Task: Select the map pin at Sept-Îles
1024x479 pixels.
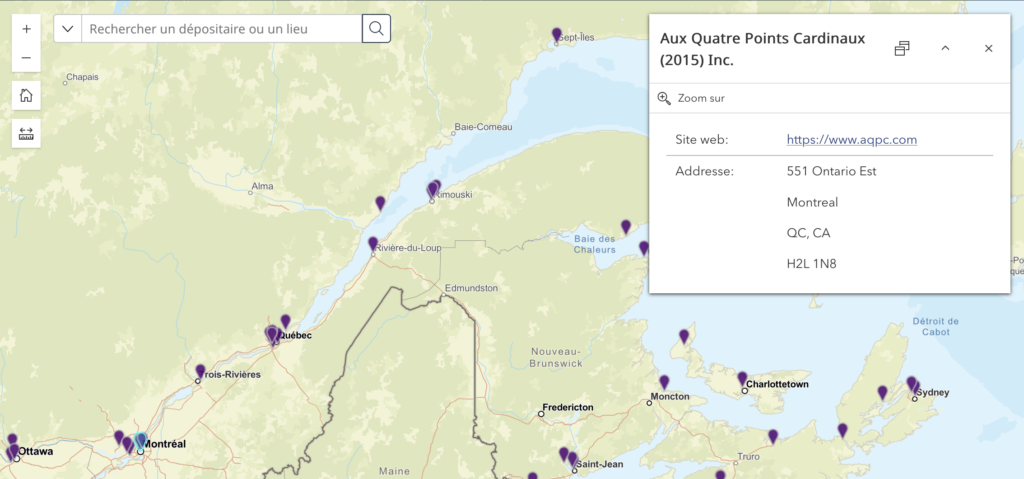Action: (557, 35)
